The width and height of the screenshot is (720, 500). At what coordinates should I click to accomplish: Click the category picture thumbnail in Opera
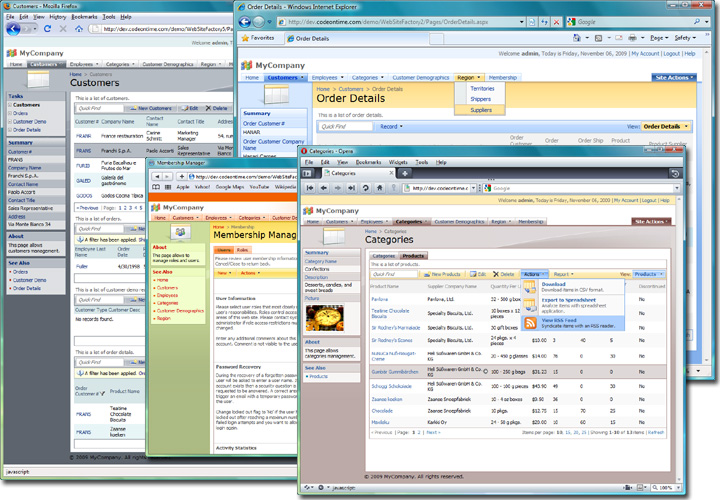point(324,318)
